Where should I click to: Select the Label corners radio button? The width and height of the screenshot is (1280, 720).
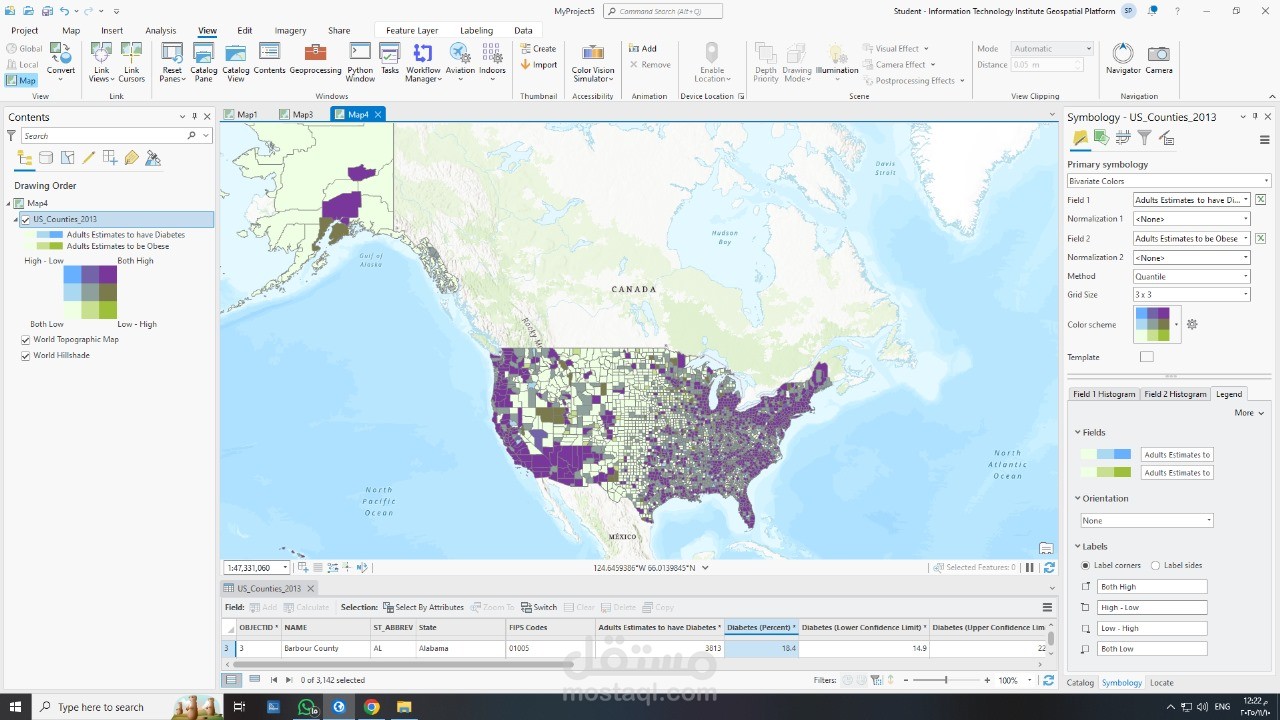click(x=1086, y=565)
